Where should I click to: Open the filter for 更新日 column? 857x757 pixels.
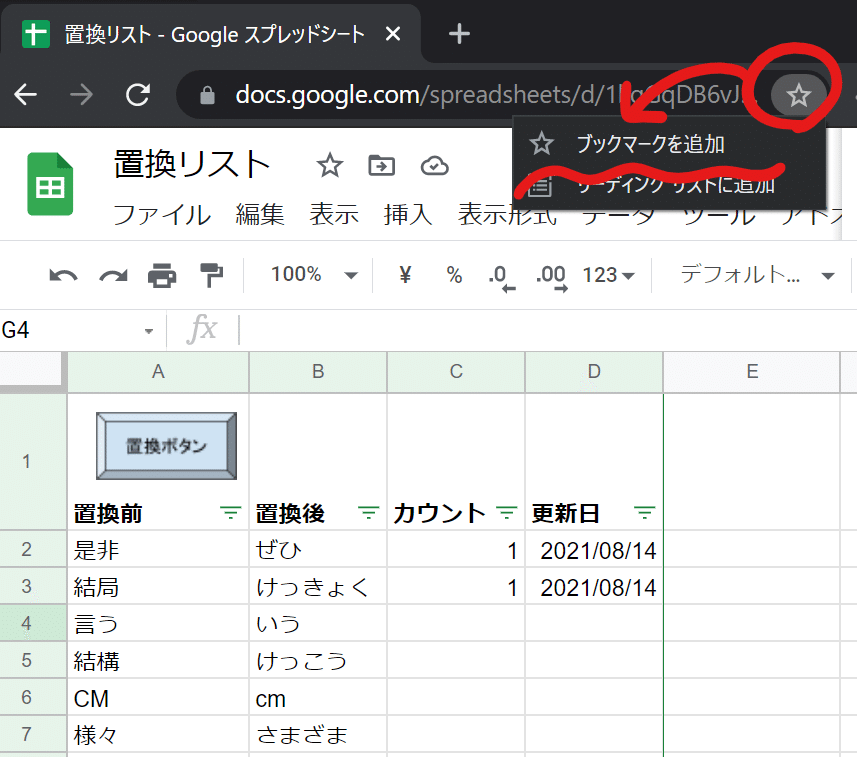tap(645, 513)
